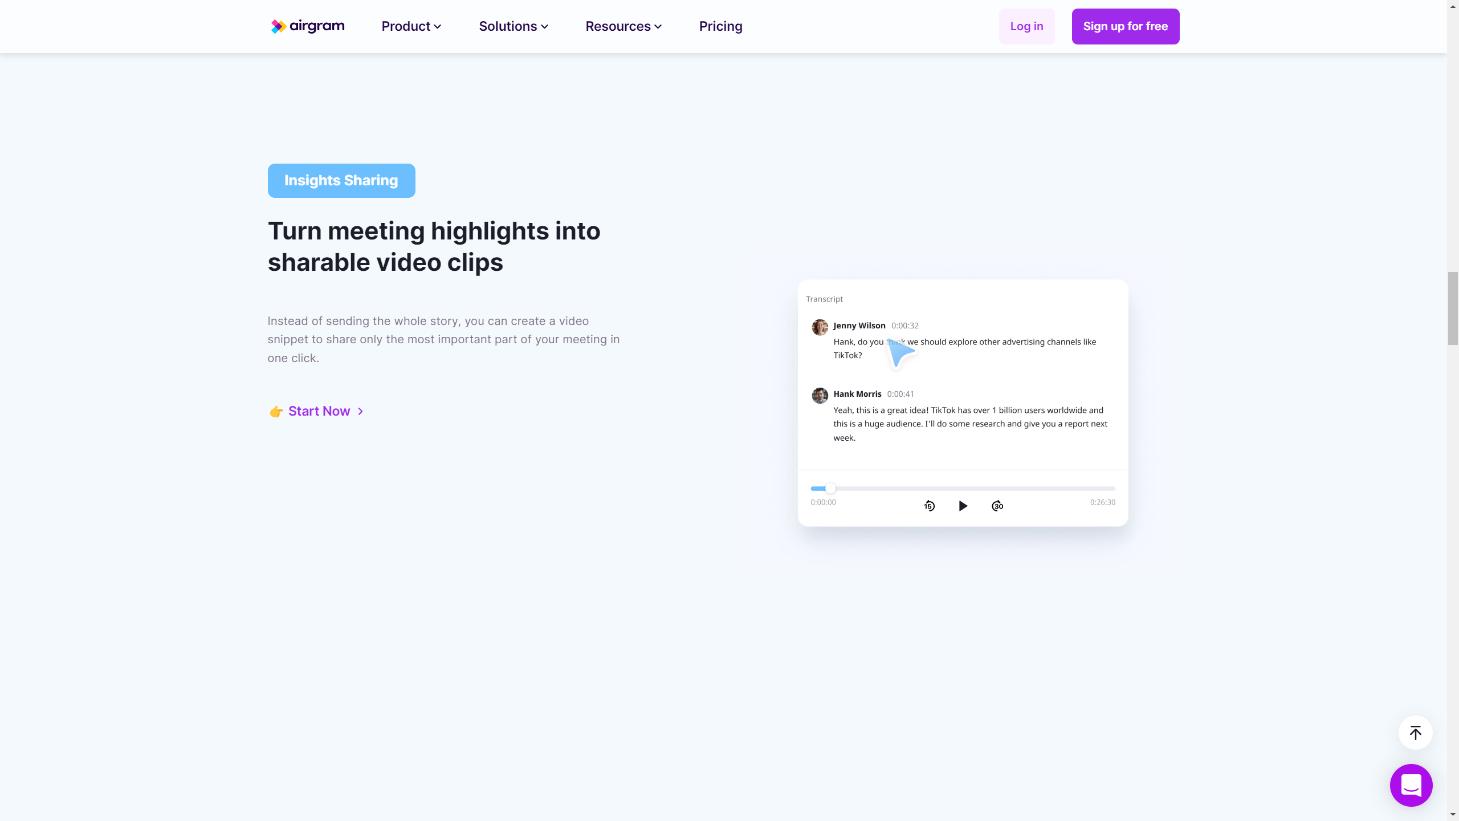The image size is (1459, 821).
Task: Expand the Product dropdown menu
Action: coord(411,26)
